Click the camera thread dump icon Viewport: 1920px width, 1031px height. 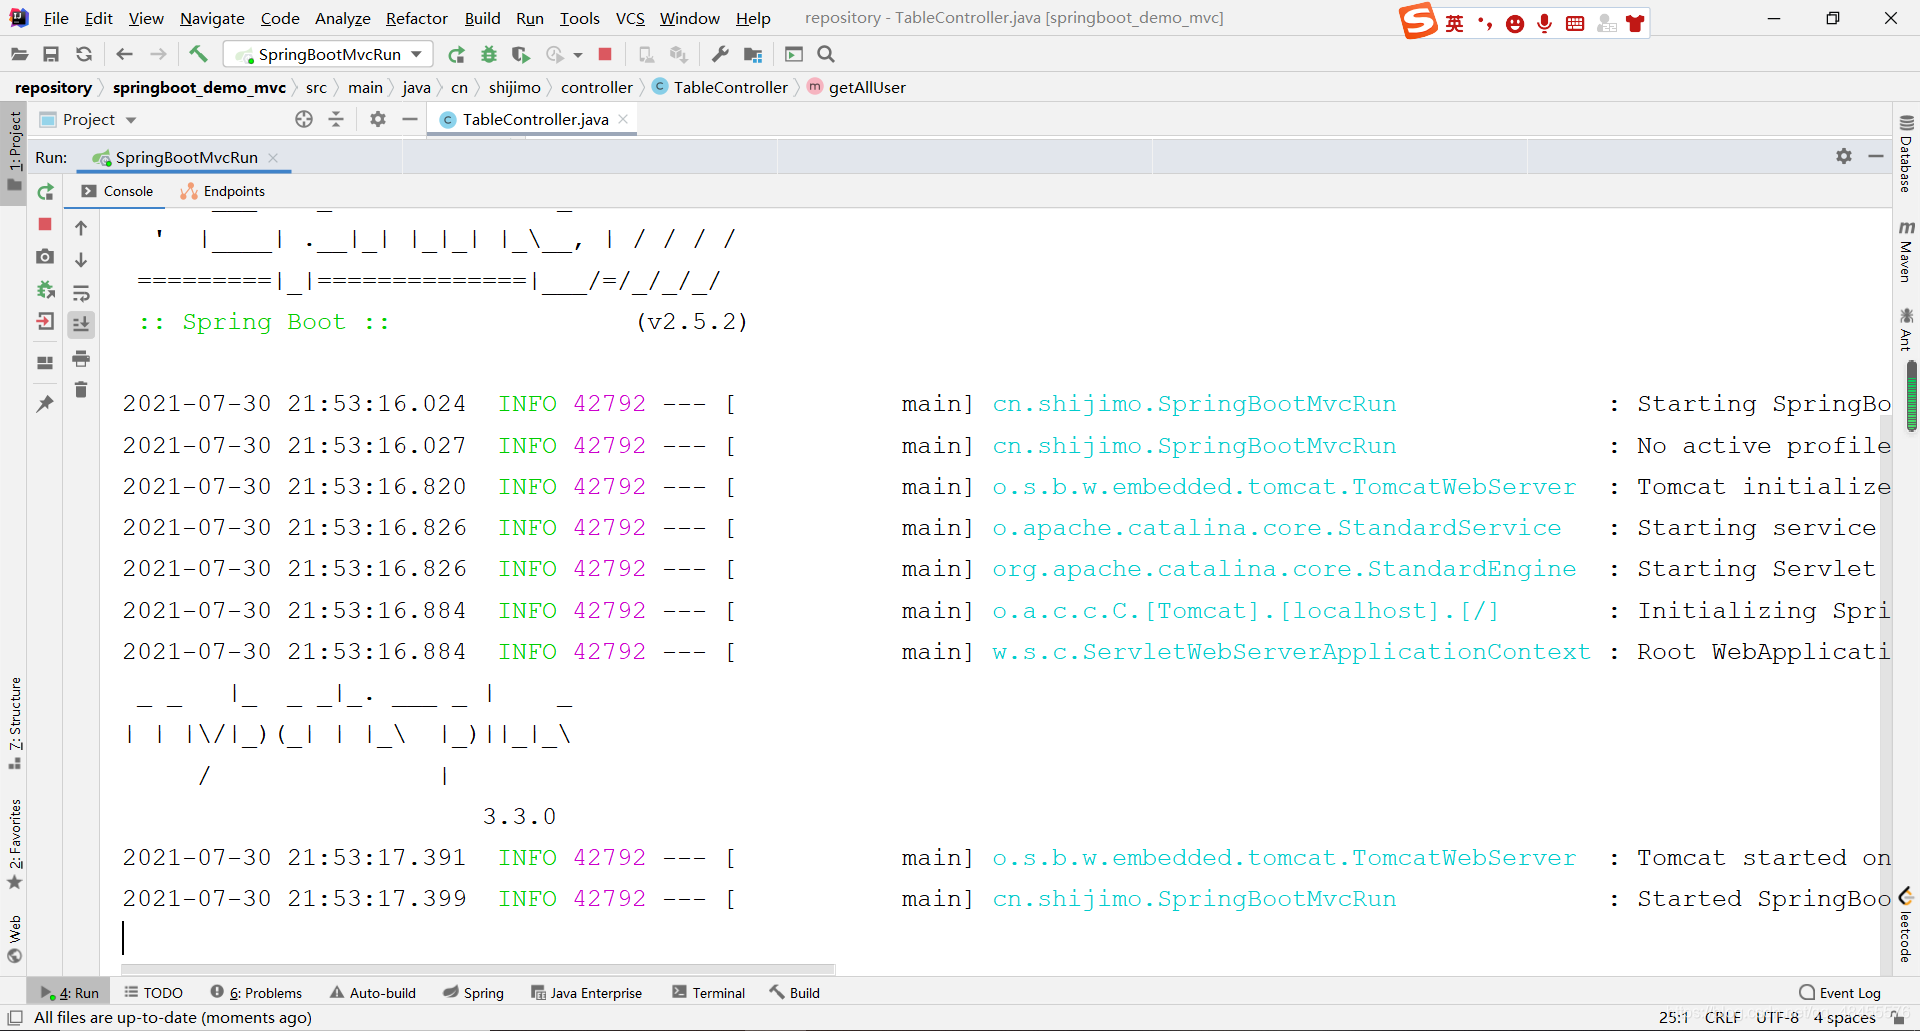[45, 257]
